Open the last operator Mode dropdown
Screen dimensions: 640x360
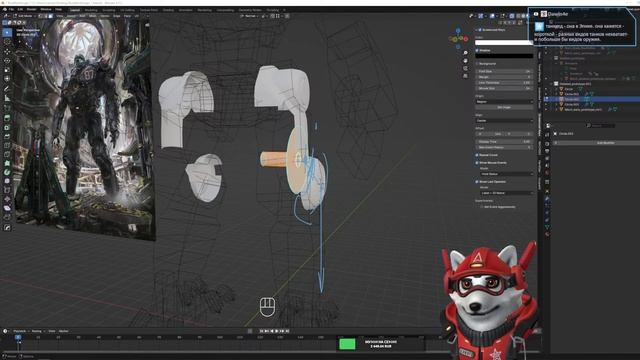click(x=507, y=193)
